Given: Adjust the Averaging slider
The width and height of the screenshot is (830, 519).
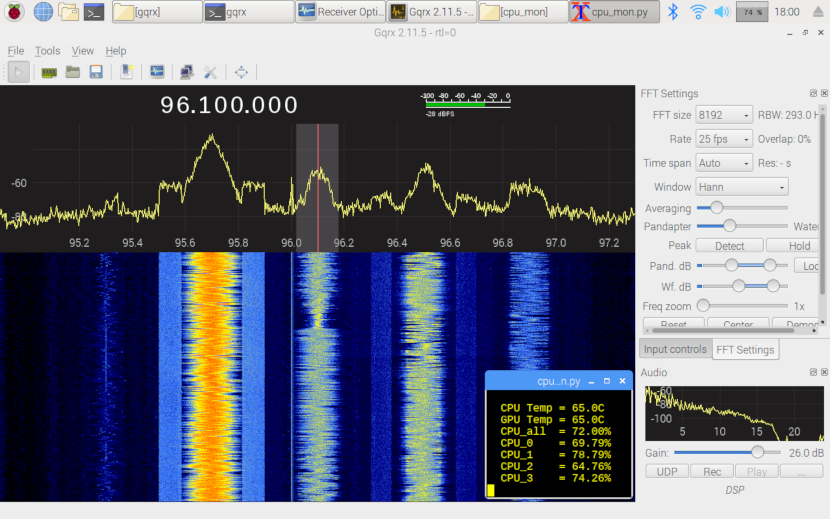Looking at the screenshot, I should pos(742,208).
